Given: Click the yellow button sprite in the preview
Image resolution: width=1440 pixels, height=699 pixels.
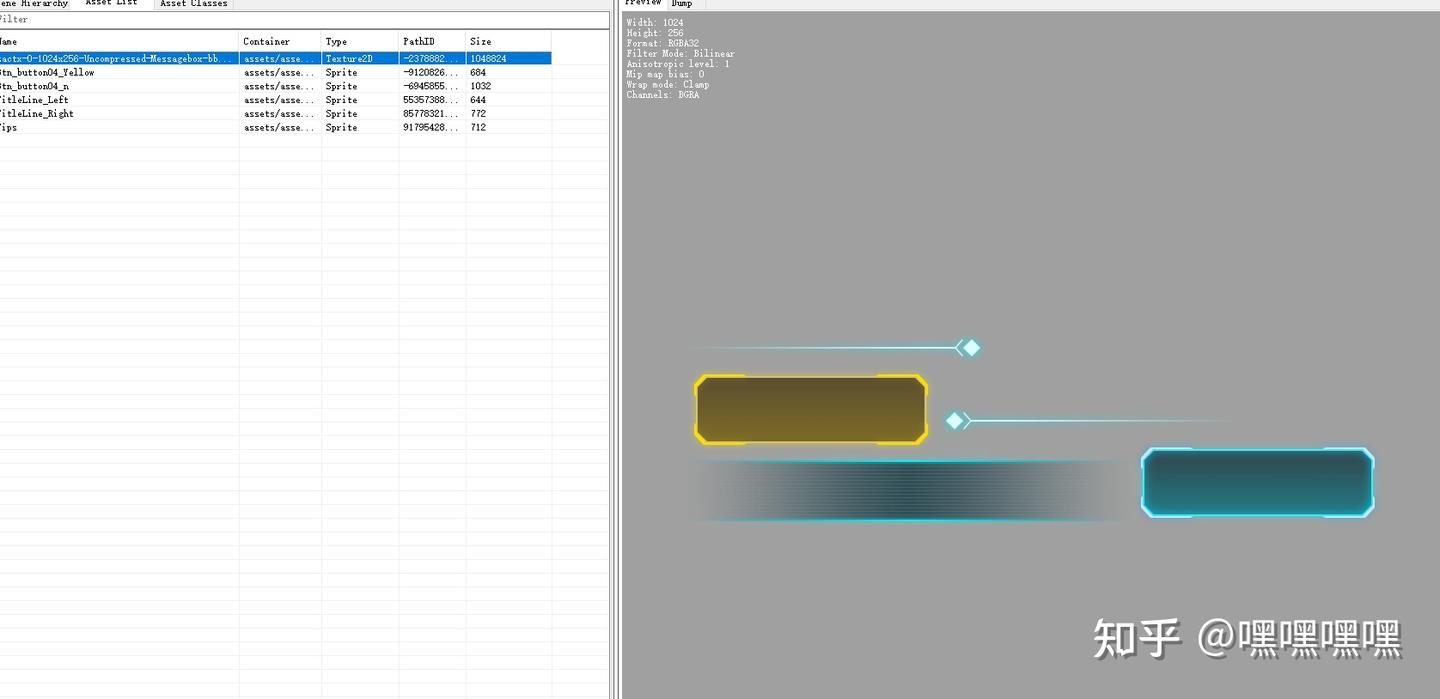Looking at the screenshot, I should 810,408.
